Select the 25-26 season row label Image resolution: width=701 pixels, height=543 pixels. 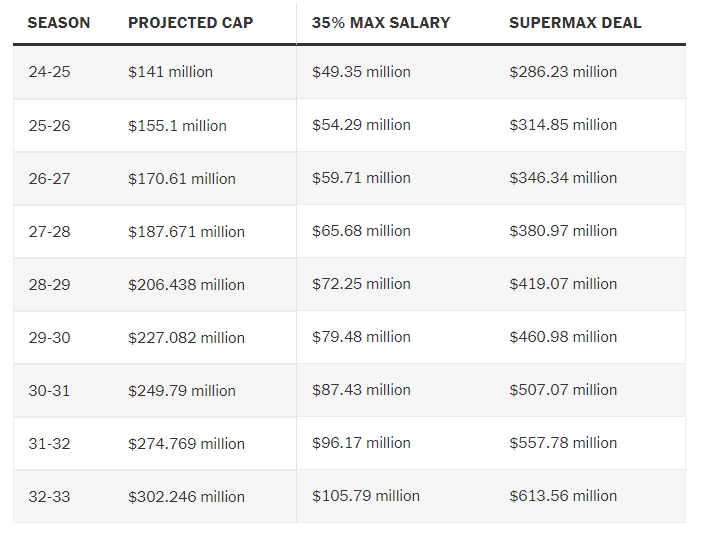coord(49,126)
